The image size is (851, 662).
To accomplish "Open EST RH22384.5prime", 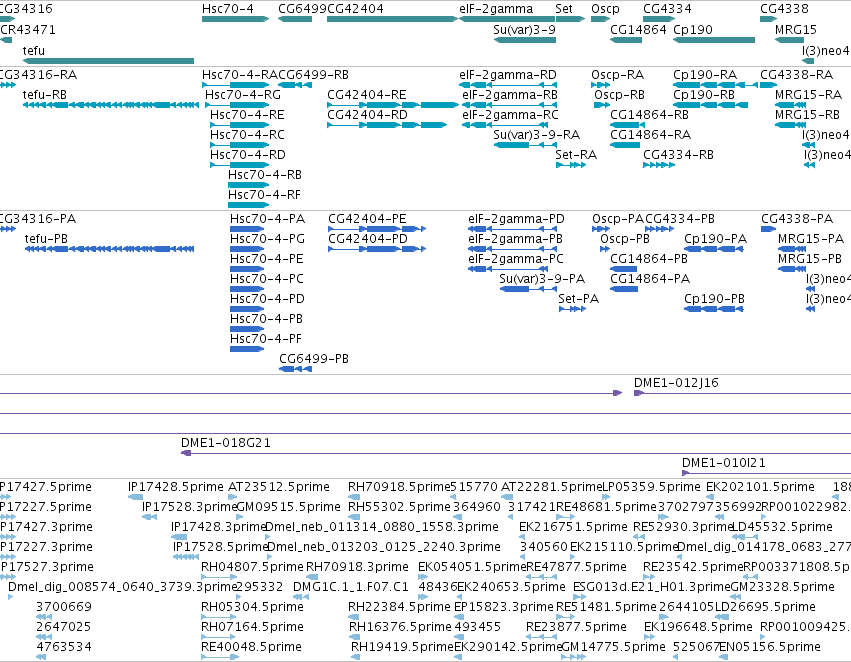I will (x=354, y=617).
